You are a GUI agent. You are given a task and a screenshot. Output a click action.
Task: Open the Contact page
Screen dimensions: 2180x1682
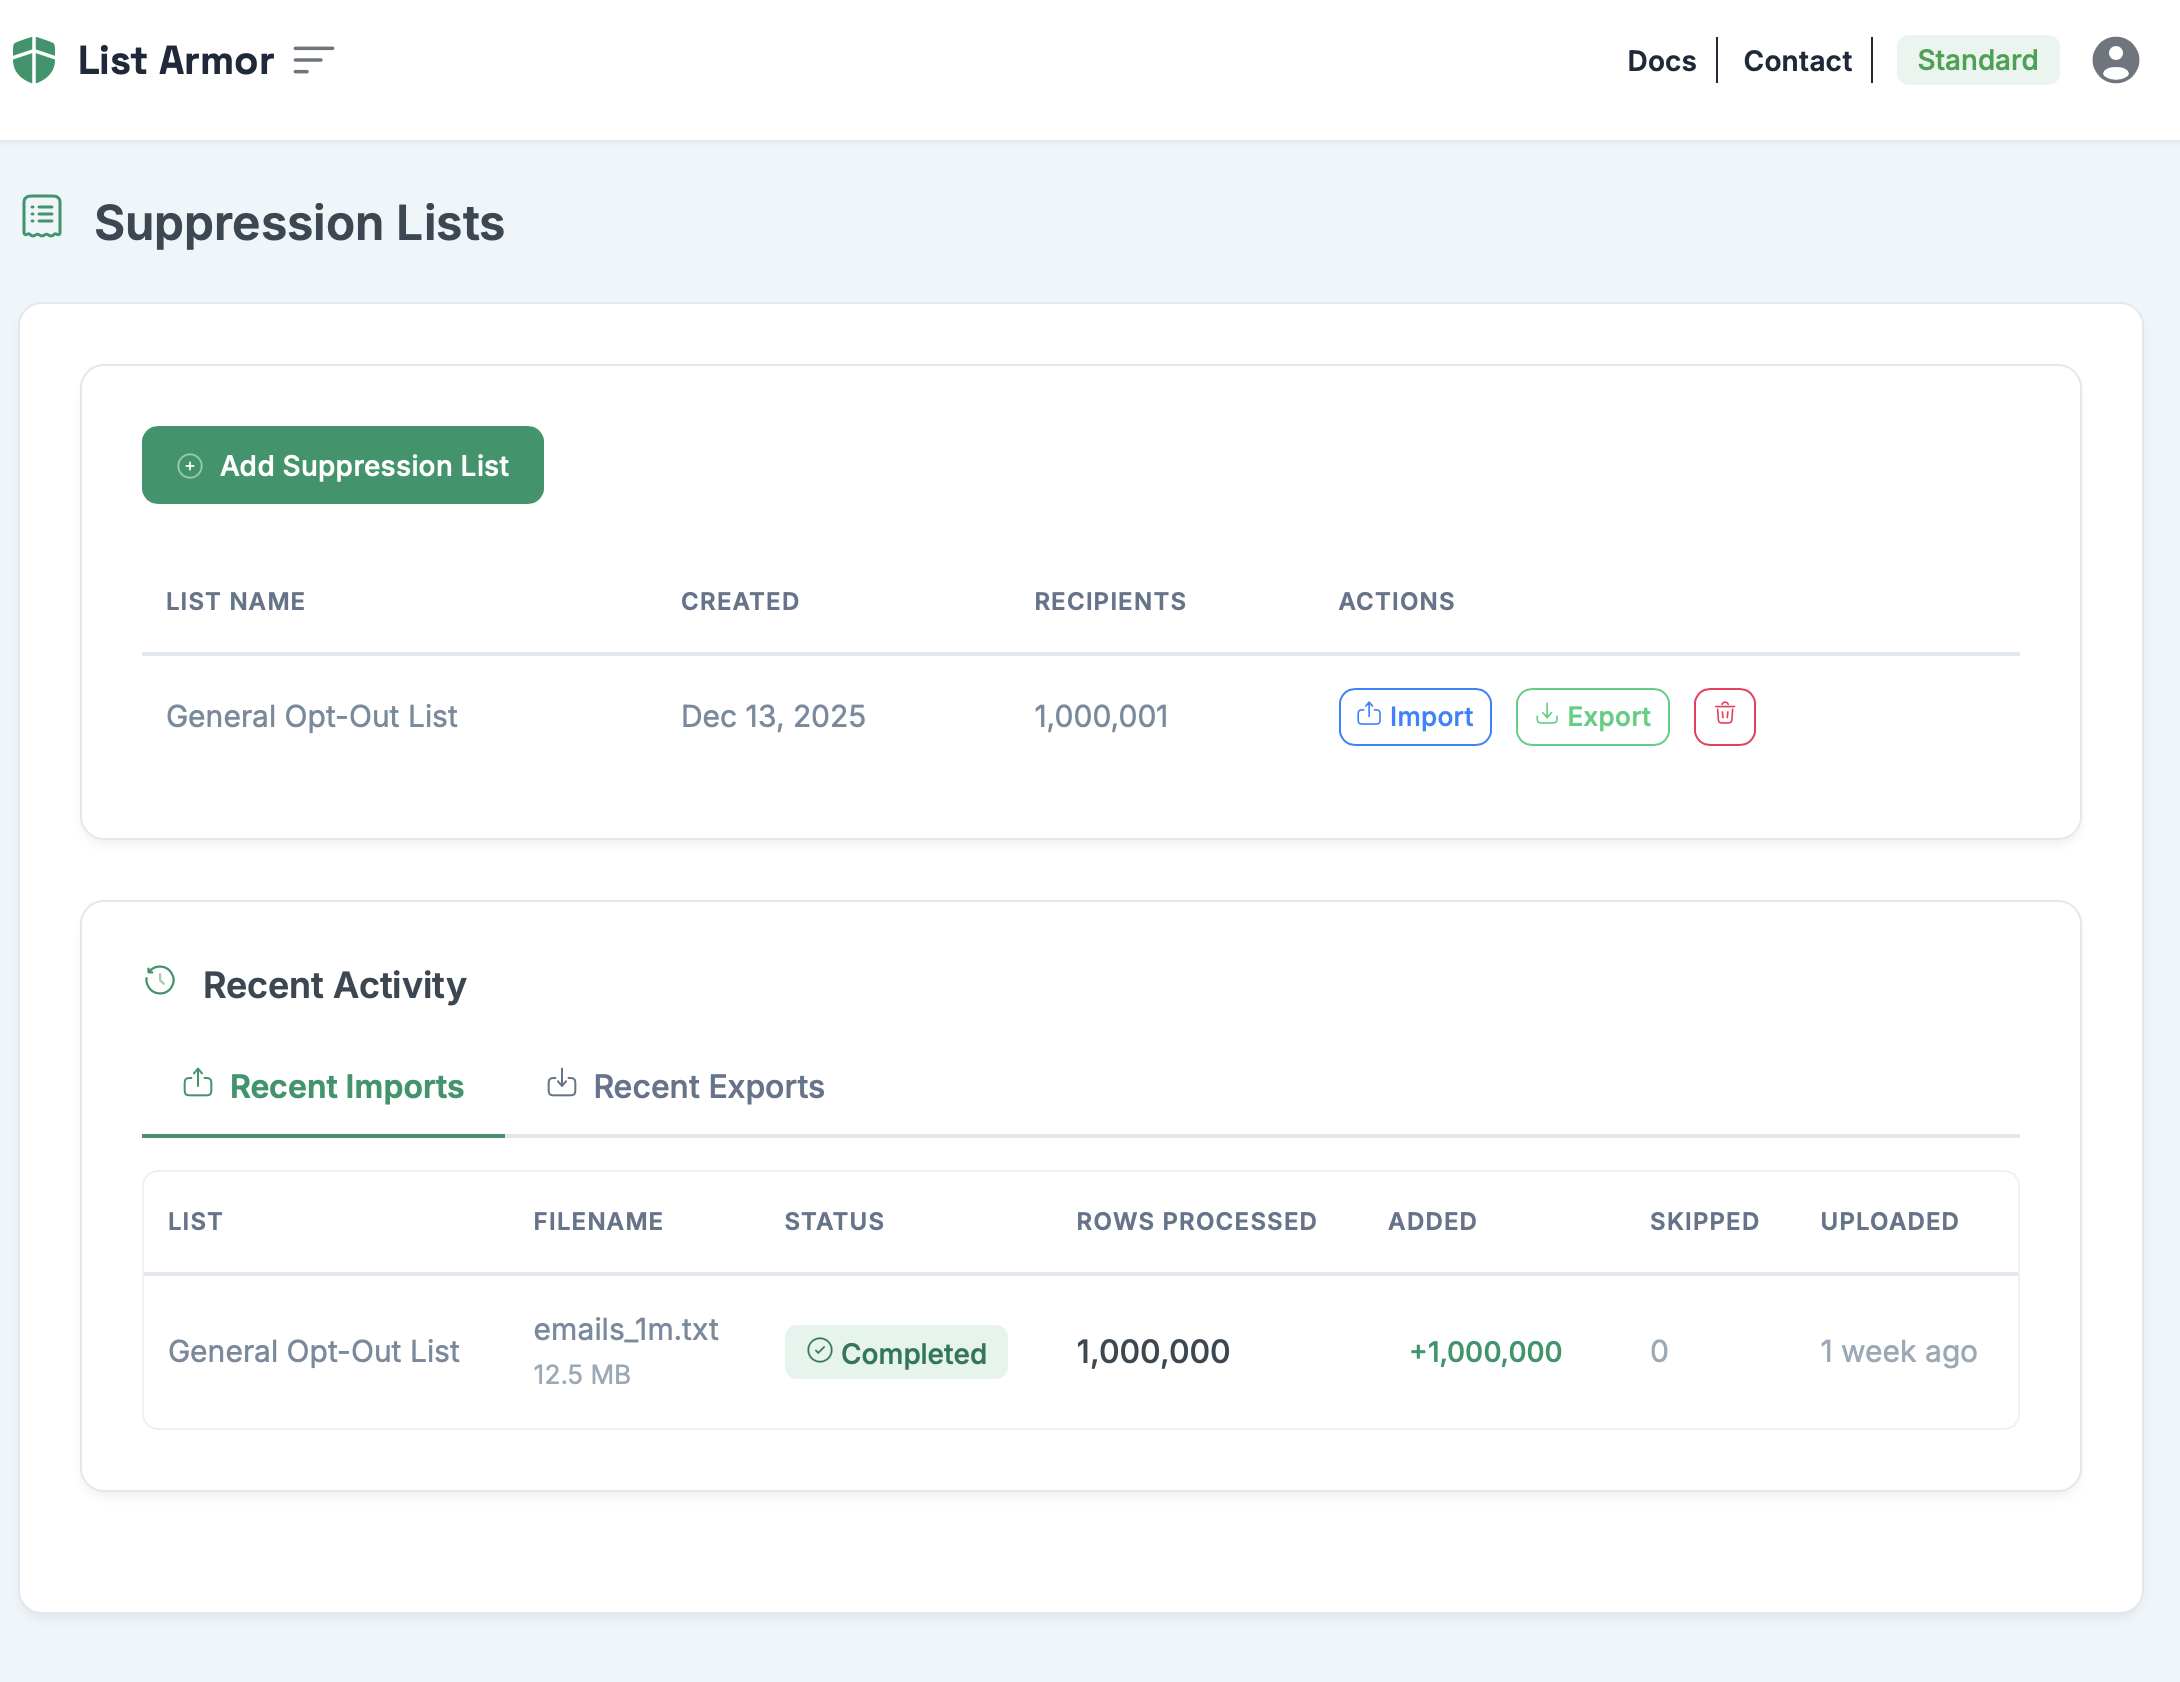click(x=1797, y=60)
